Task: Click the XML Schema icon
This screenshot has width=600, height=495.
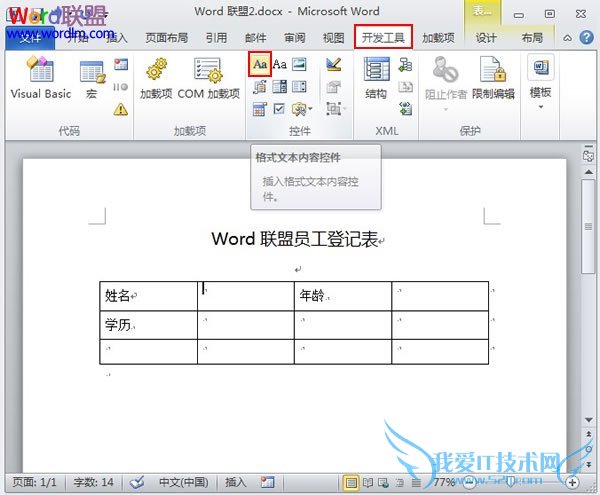Action: (x=405, y=65)
